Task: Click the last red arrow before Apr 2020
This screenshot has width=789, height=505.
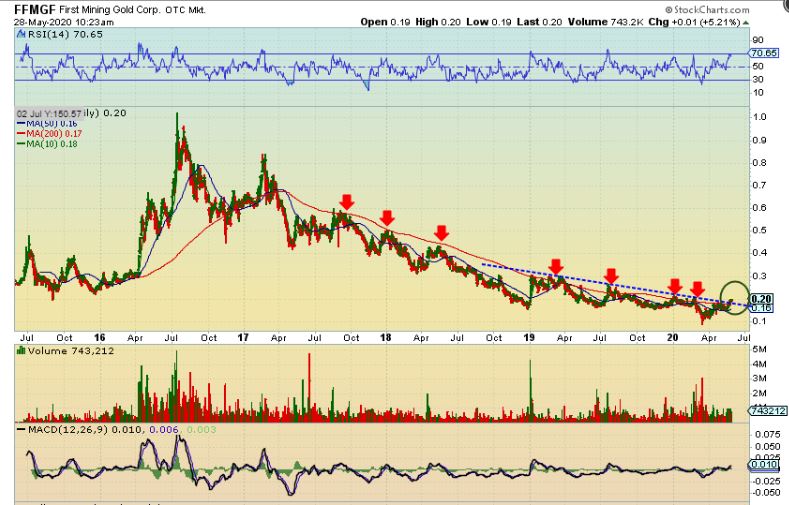Action: (x=697, y=289)
